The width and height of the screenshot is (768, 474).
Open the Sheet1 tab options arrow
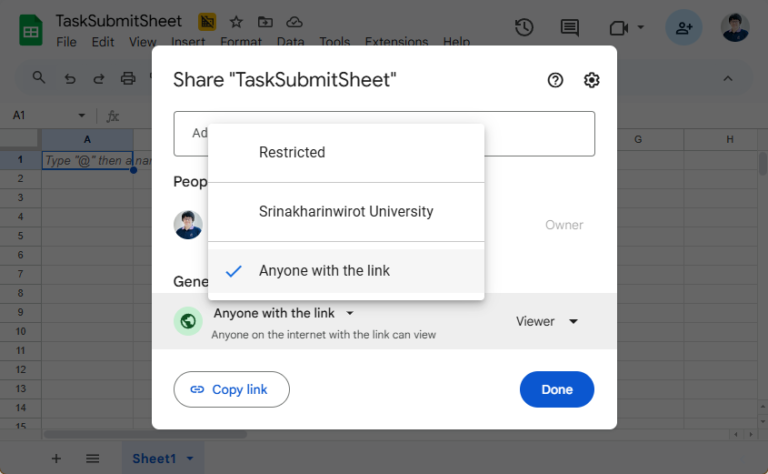190,459
